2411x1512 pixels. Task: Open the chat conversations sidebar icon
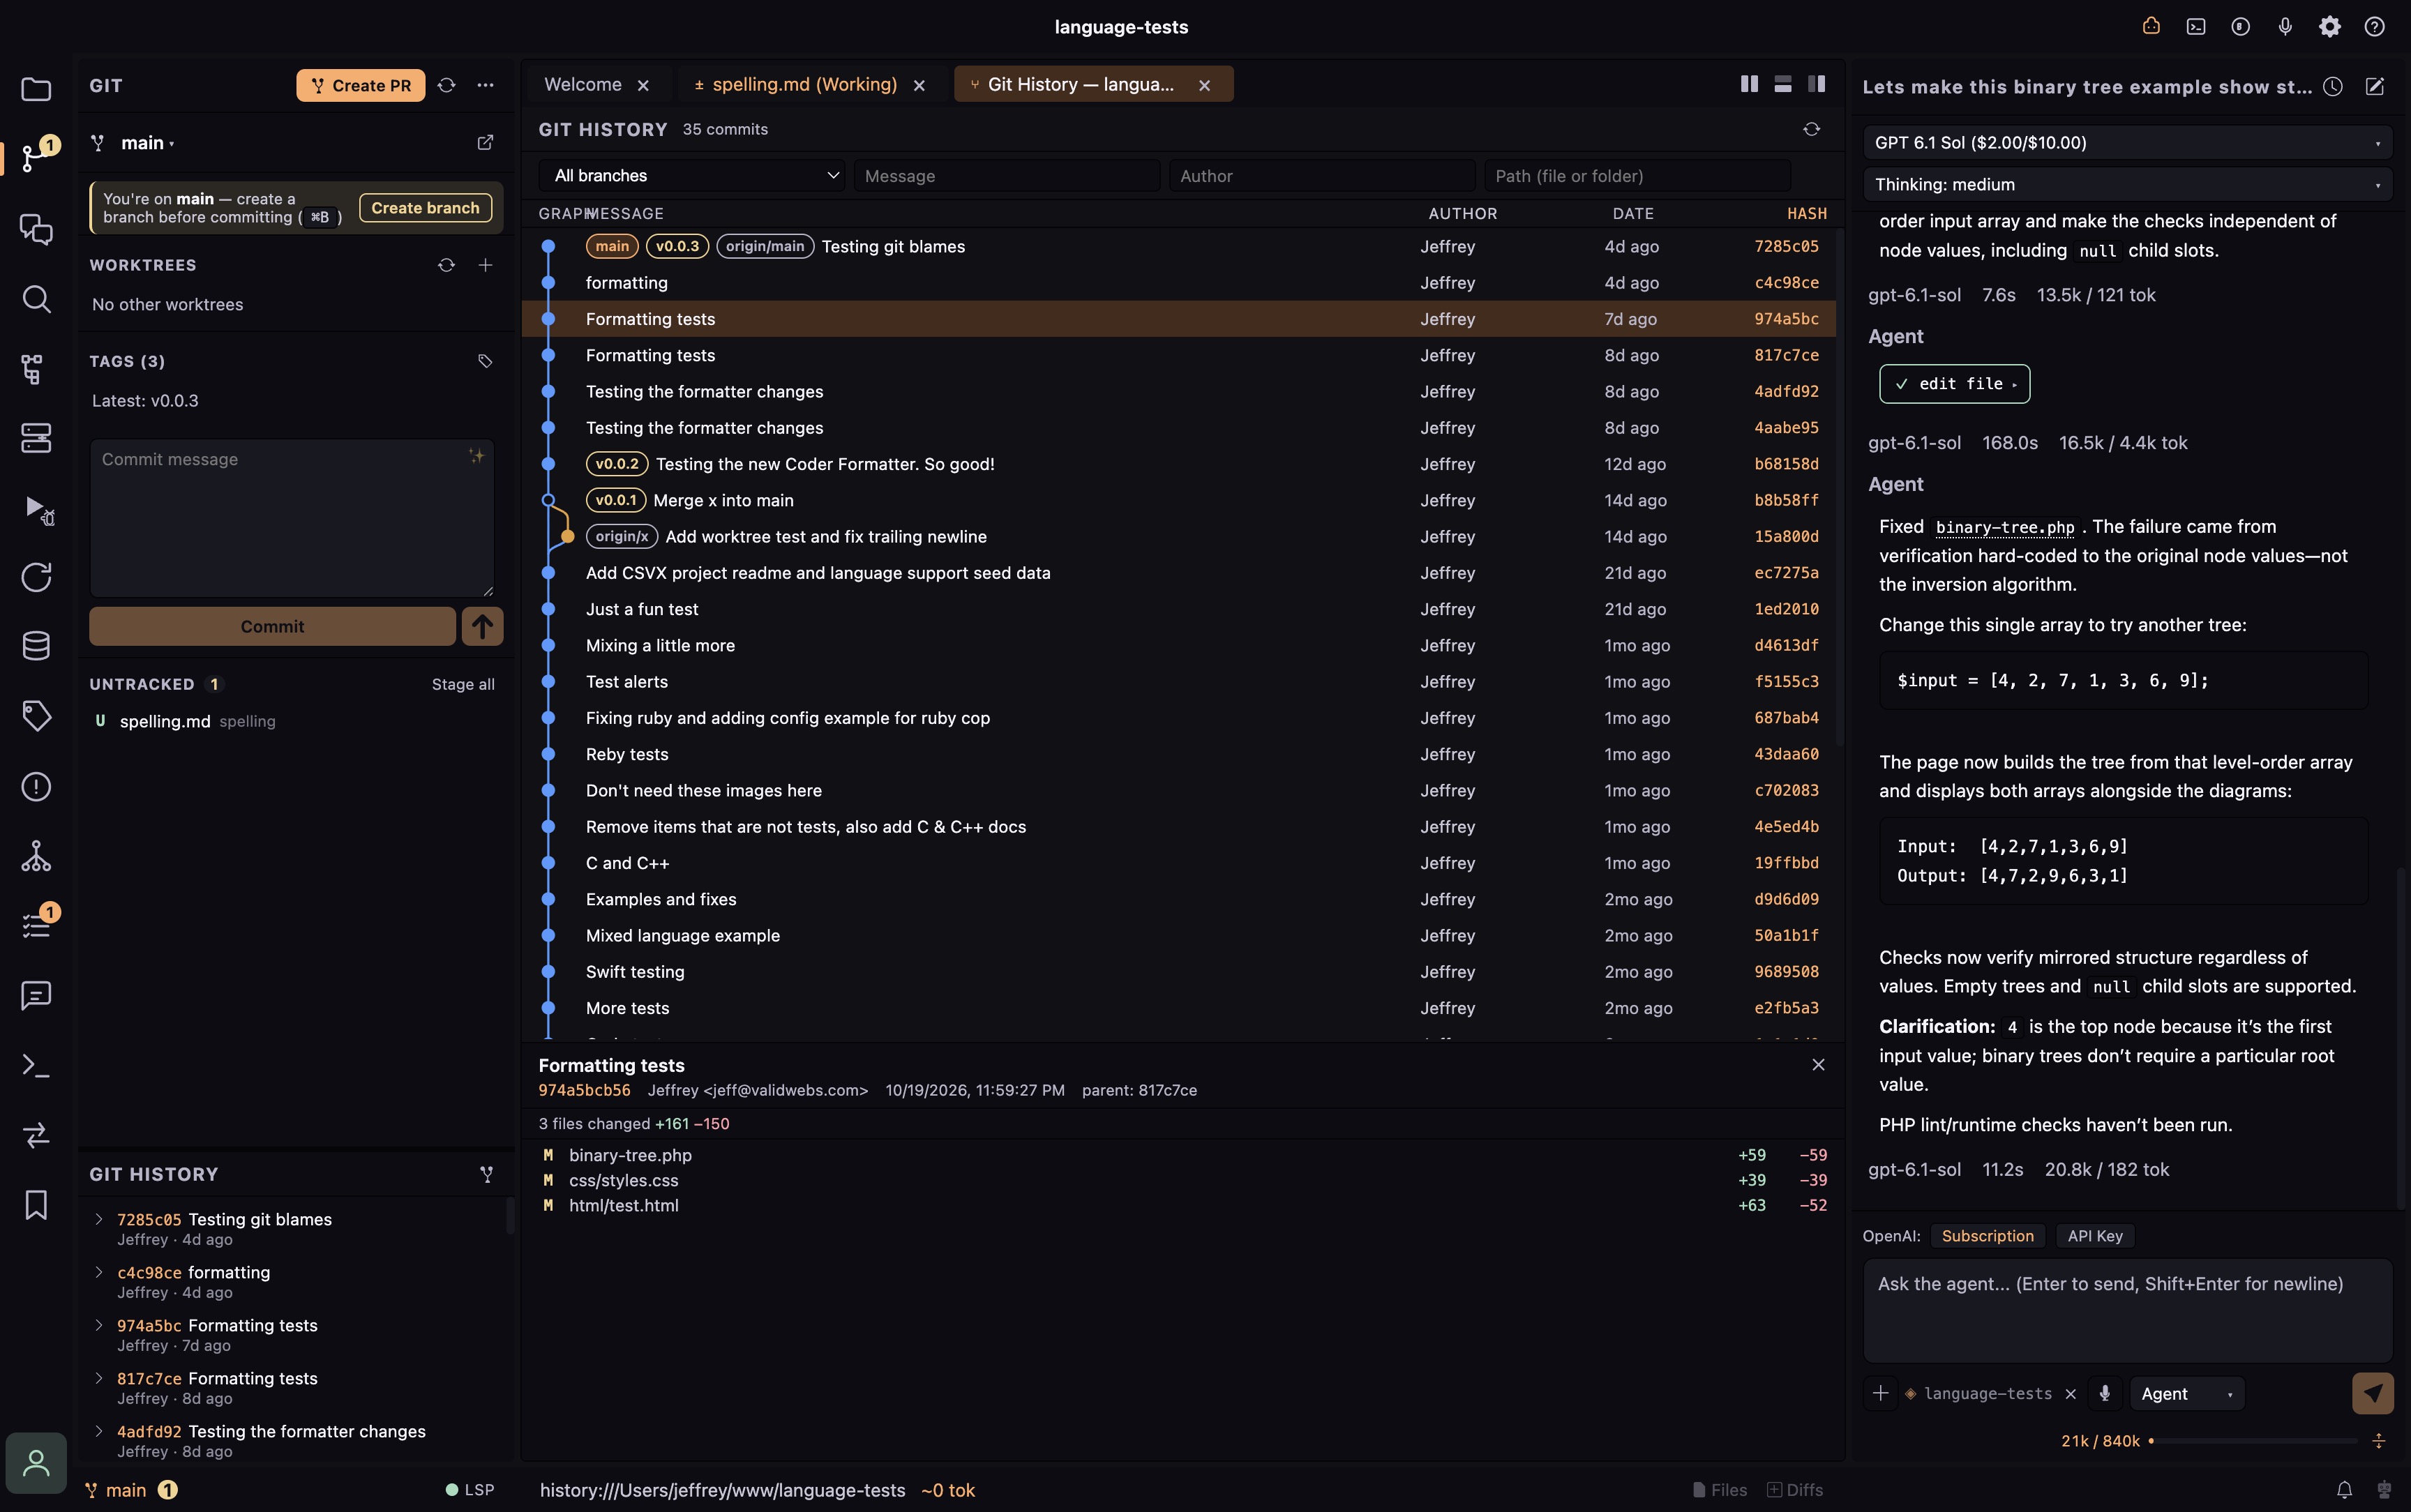tap(36, 229)
